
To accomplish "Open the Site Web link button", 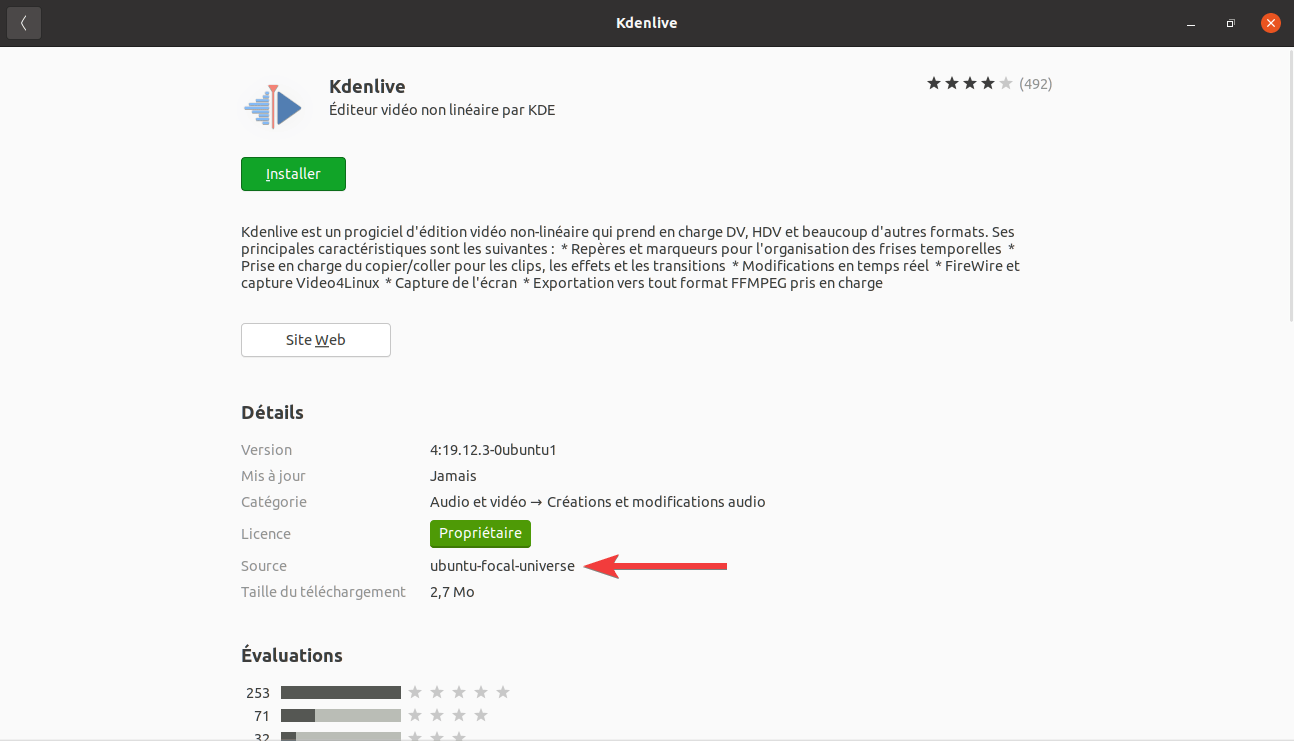I will (315, 340).
